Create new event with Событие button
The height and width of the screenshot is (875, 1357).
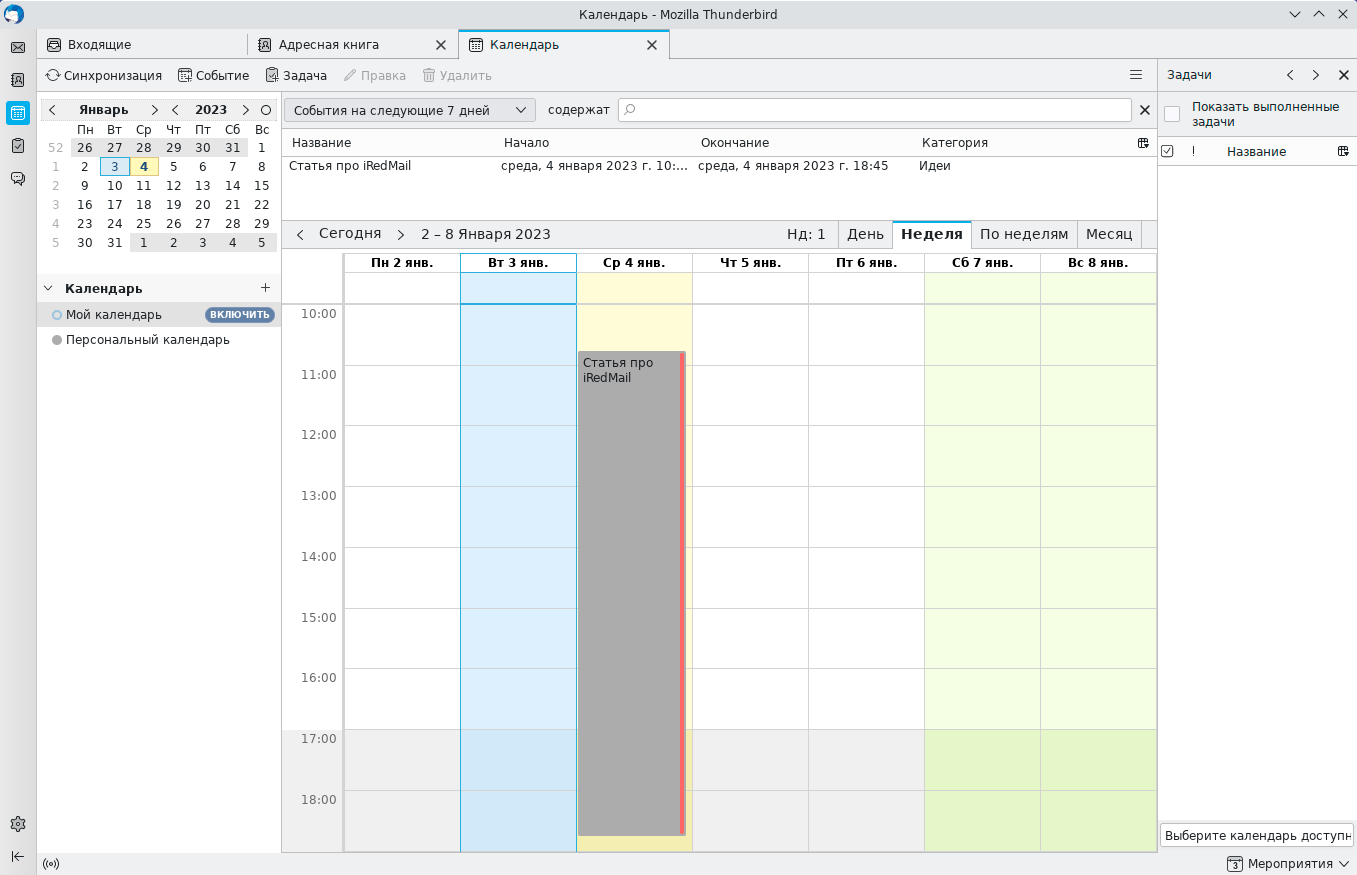tap(213, 75)
